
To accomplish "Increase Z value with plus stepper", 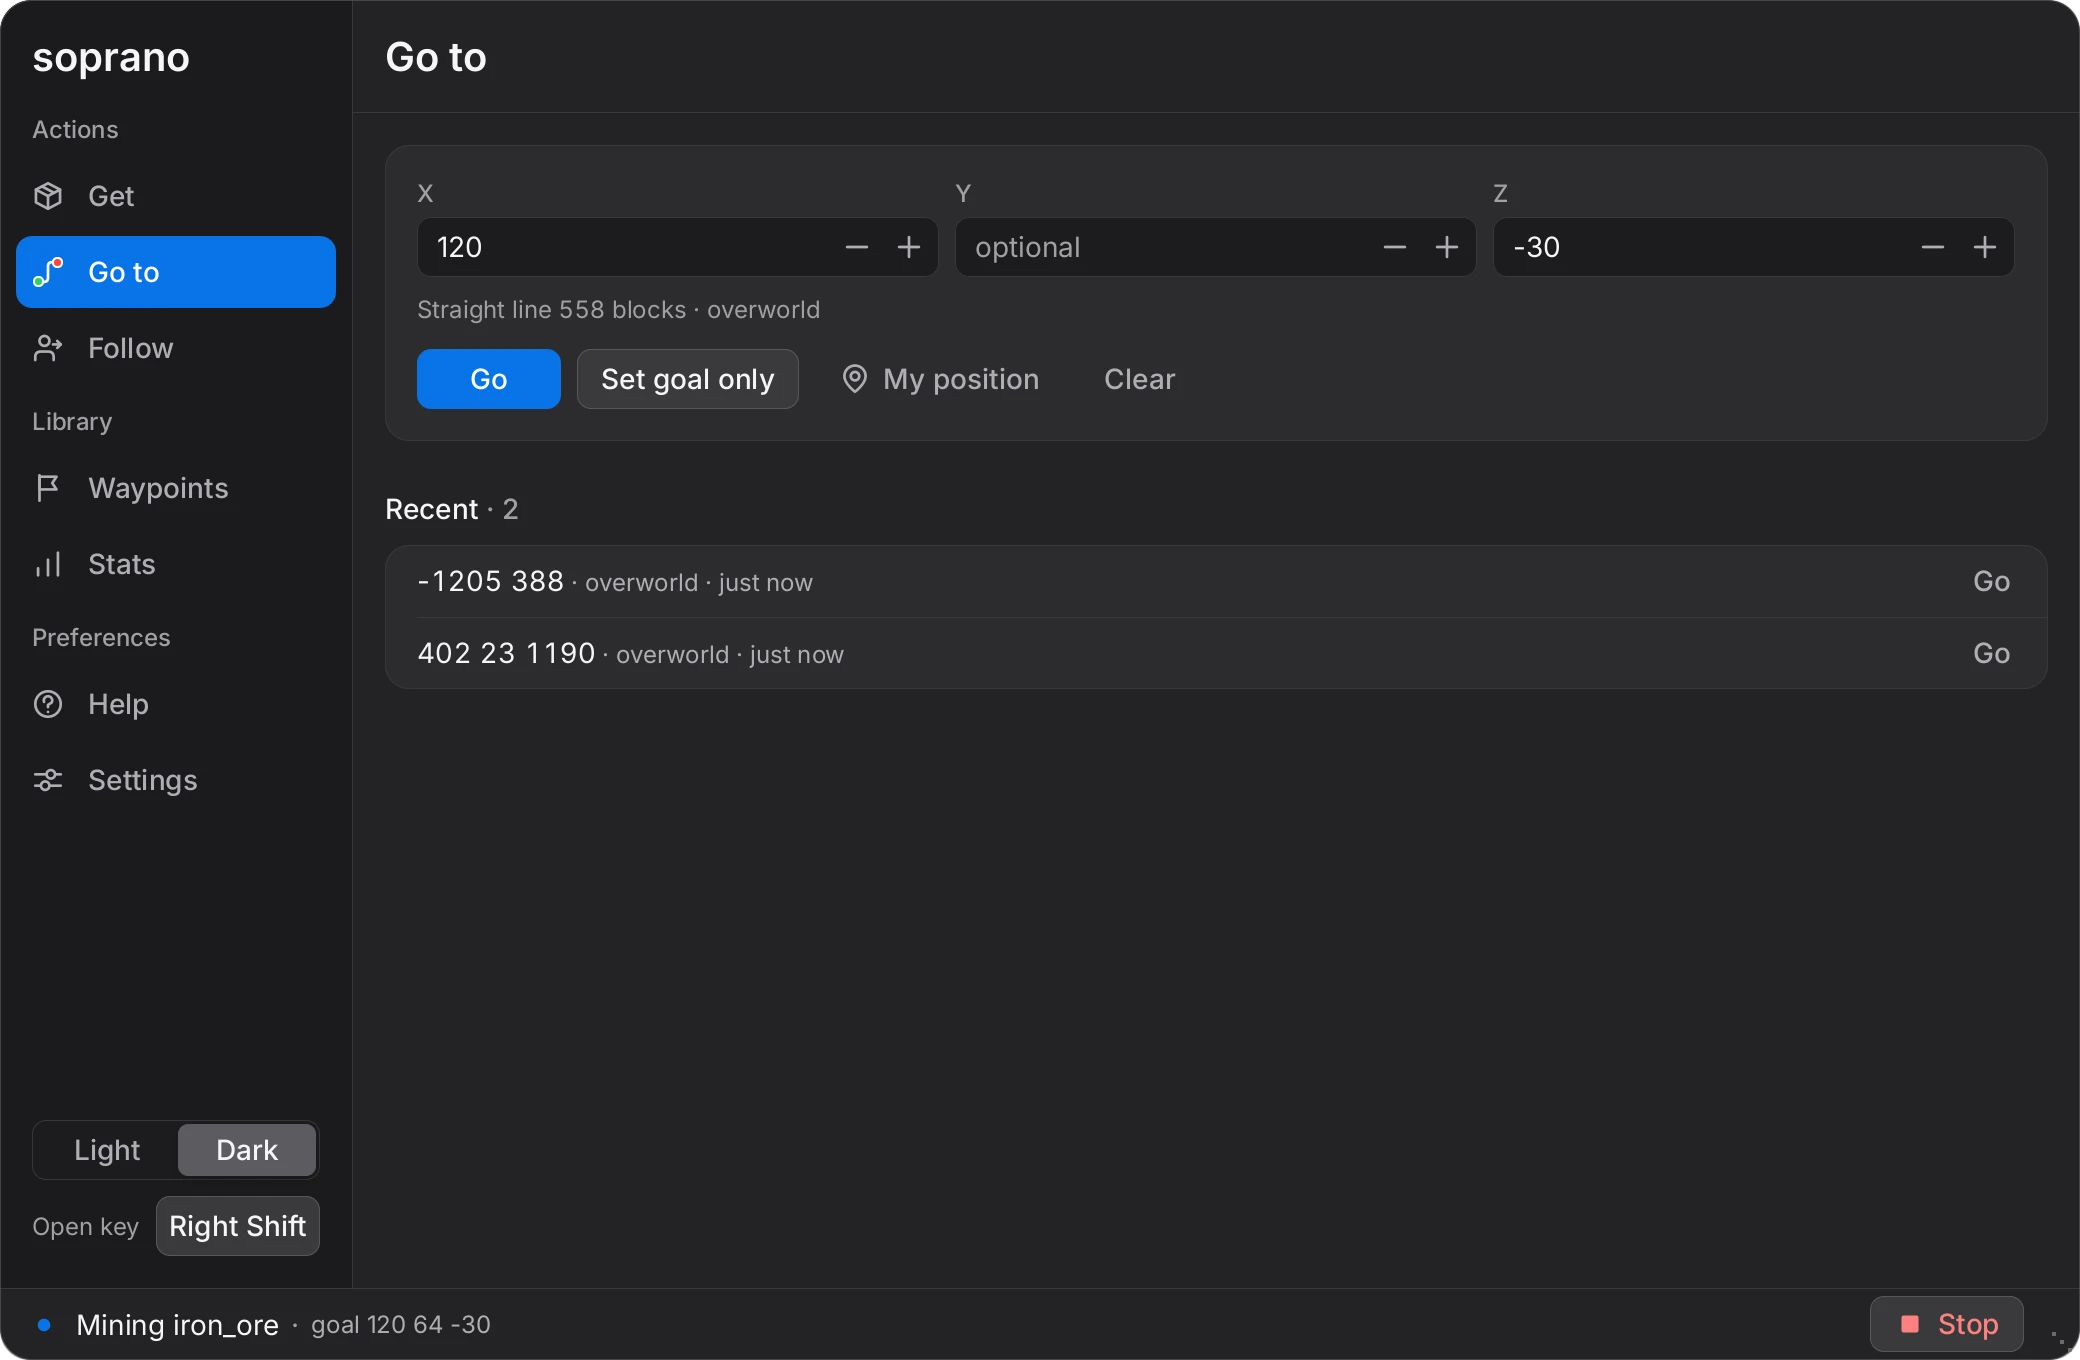I will pyautogui.click(x=1985, y=247).
